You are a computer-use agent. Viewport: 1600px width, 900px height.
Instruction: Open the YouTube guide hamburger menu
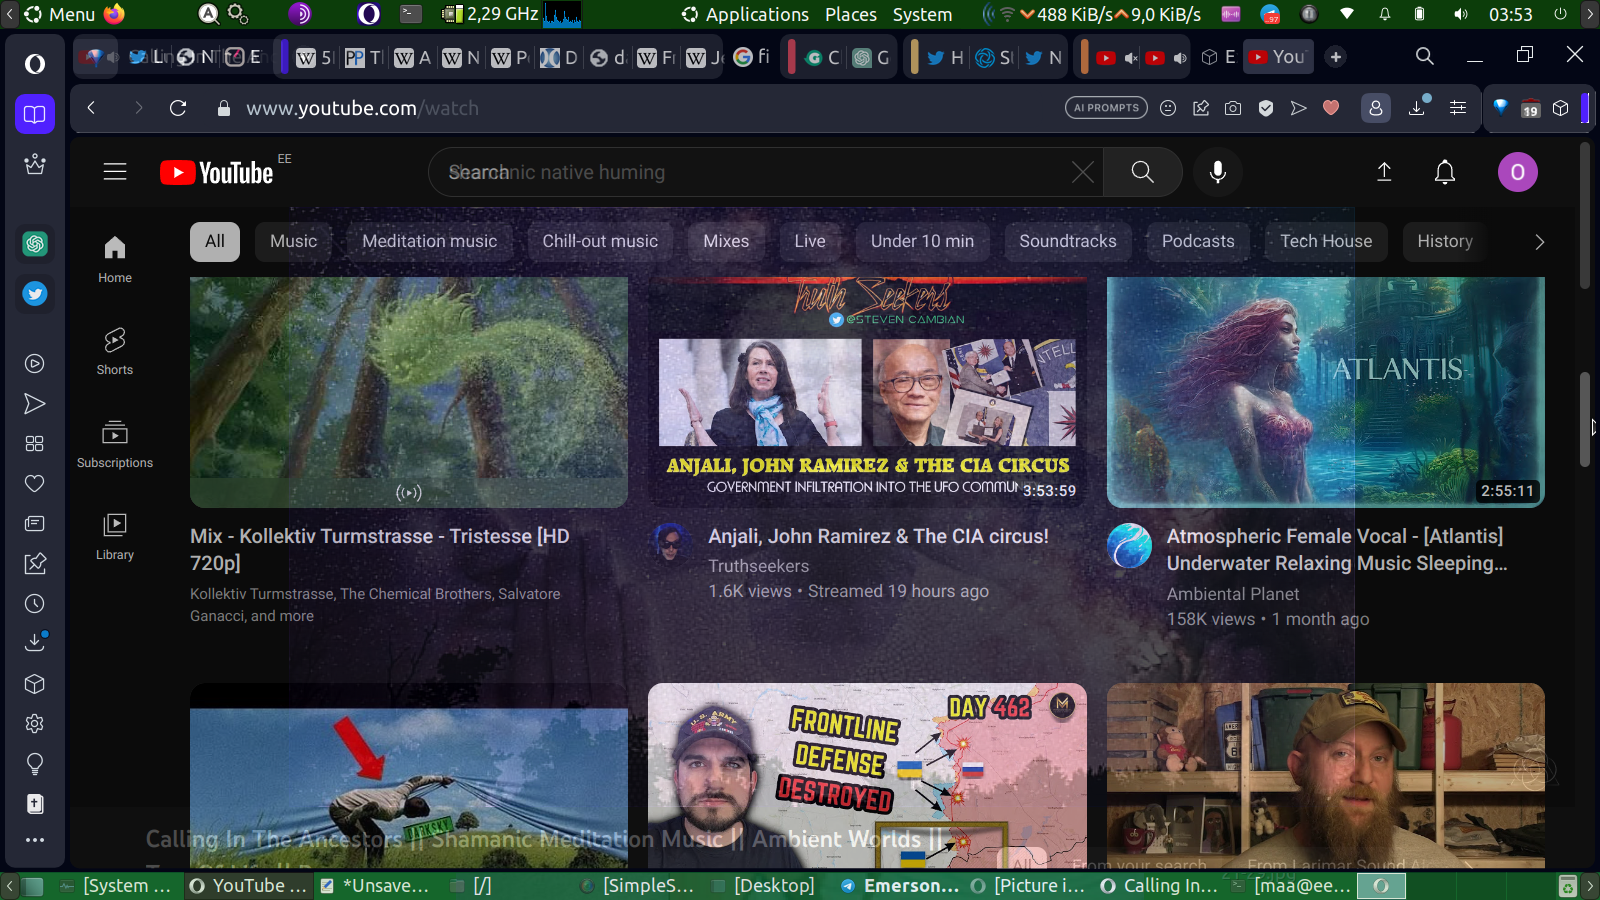tap(115, 172)
